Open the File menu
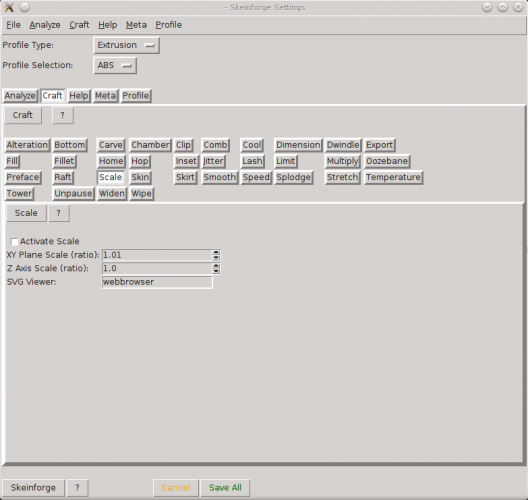 pos(13,25)
